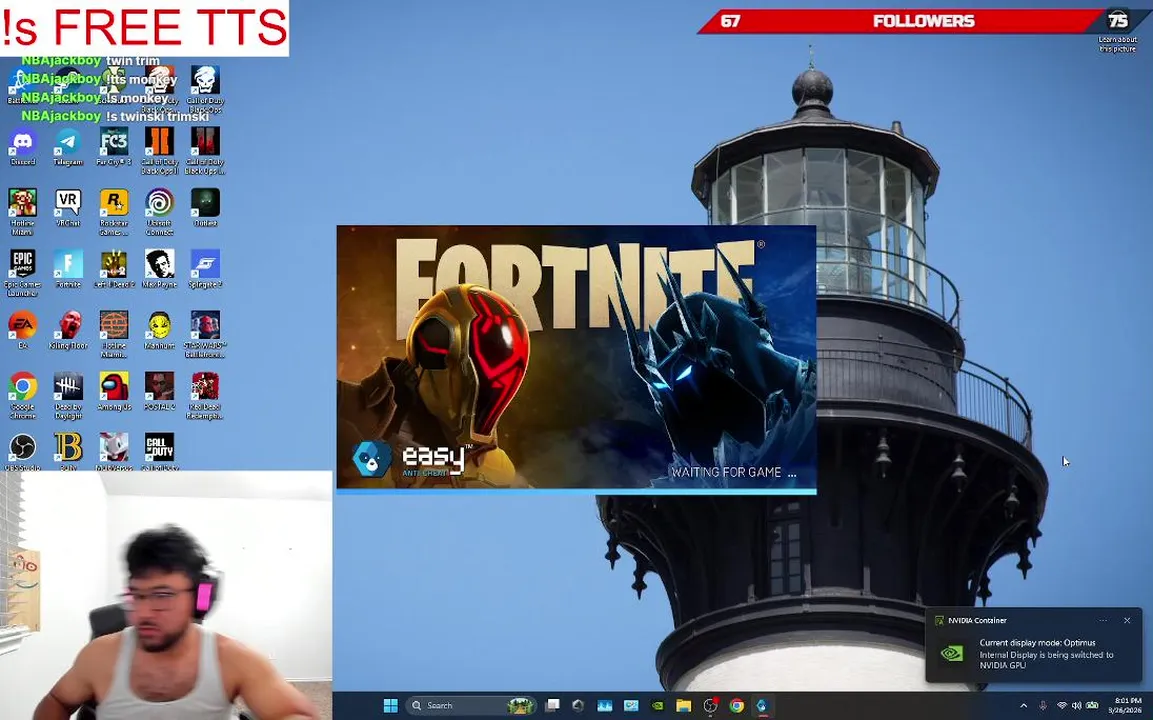
Task: Open the Windows Start menu
Action: point(390,705)
